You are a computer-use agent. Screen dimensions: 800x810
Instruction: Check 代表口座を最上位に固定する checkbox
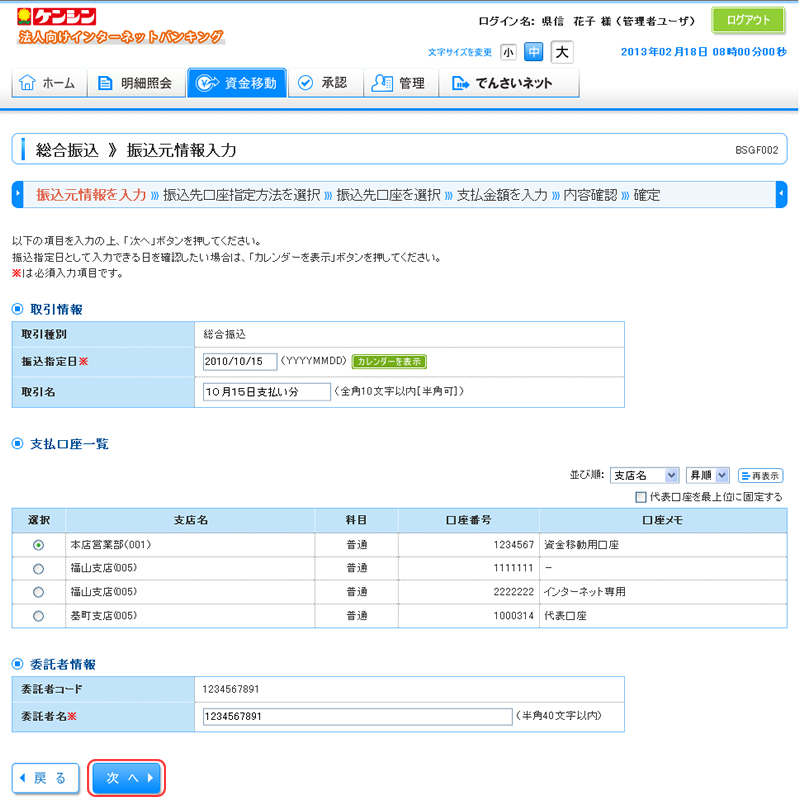(640, 497)
